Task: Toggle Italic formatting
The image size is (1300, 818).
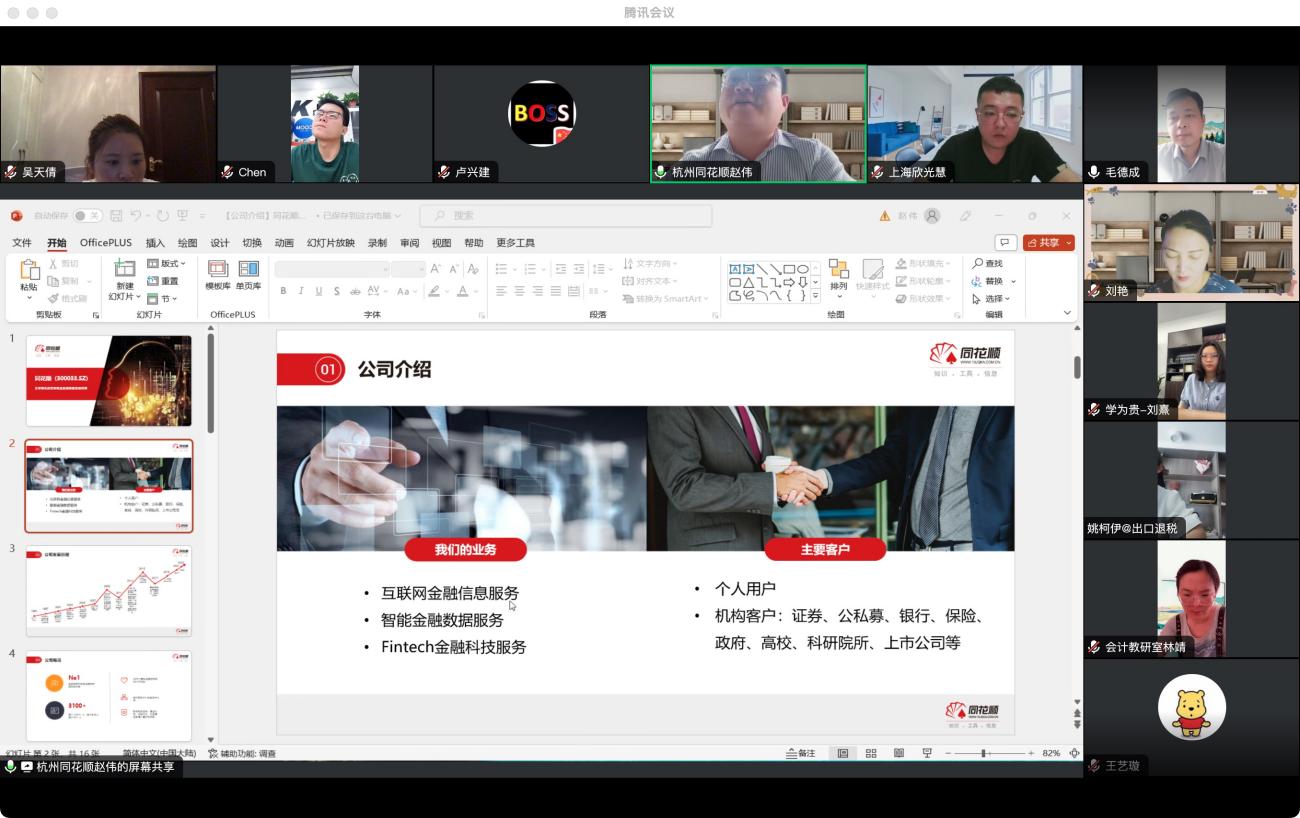Action: point(301,291)
